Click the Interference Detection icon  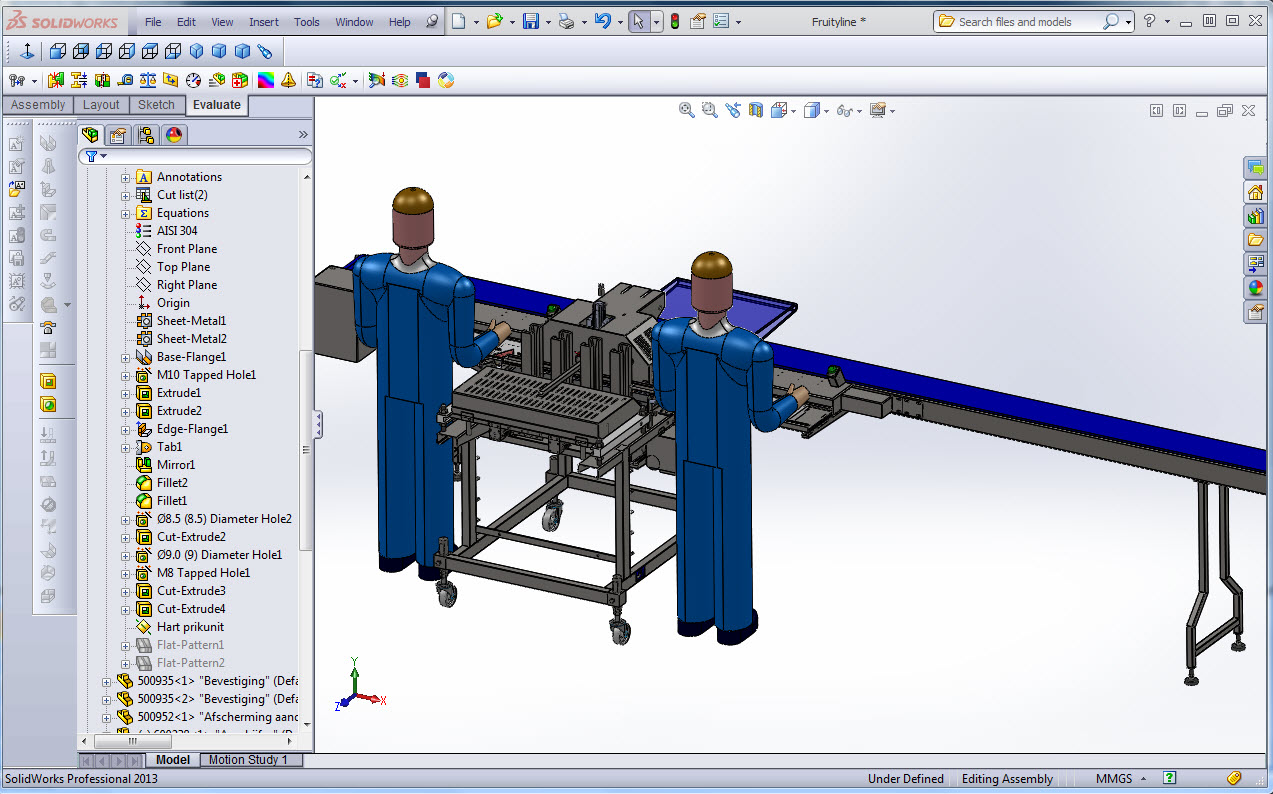point(56,80)
